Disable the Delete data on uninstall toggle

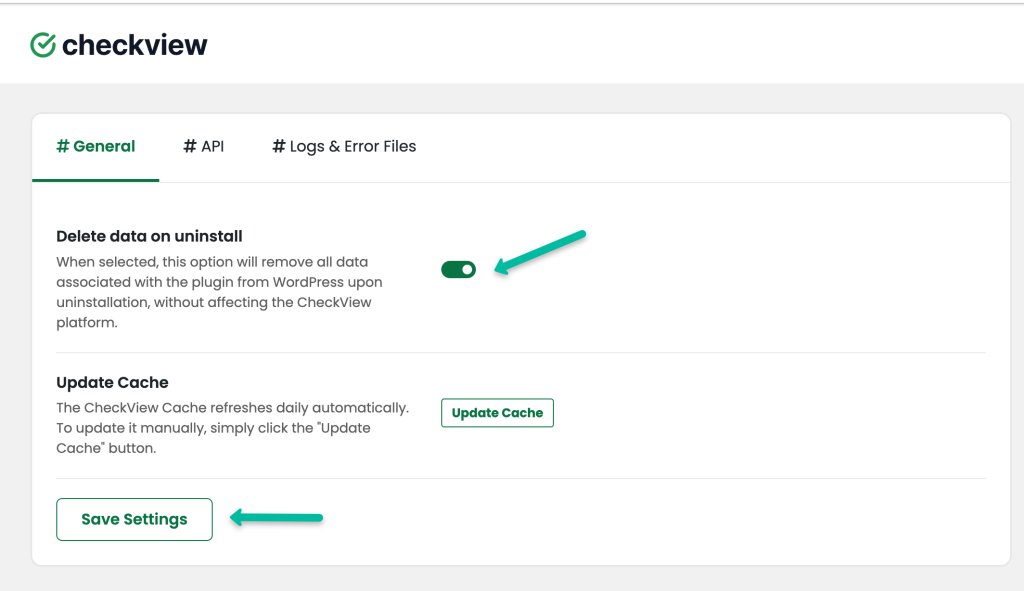458,270
